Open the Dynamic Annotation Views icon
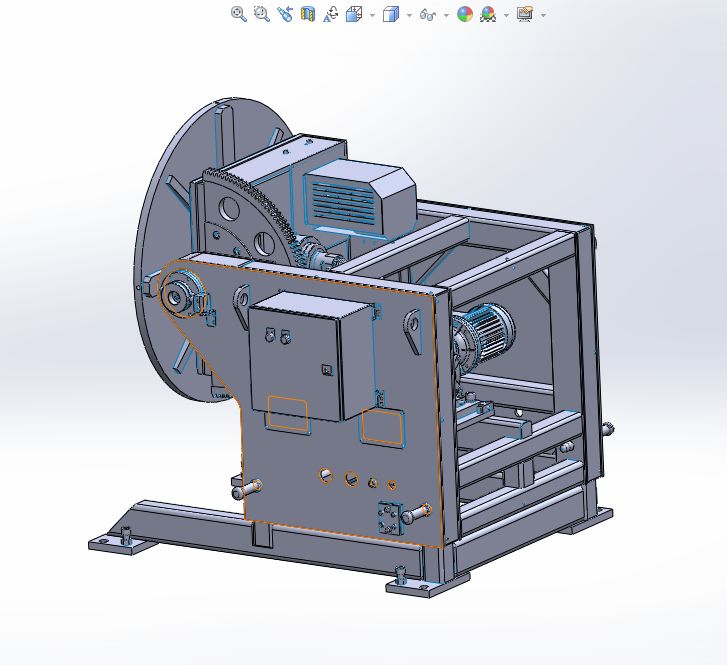727x665 pixels. [x=331, y=14]
